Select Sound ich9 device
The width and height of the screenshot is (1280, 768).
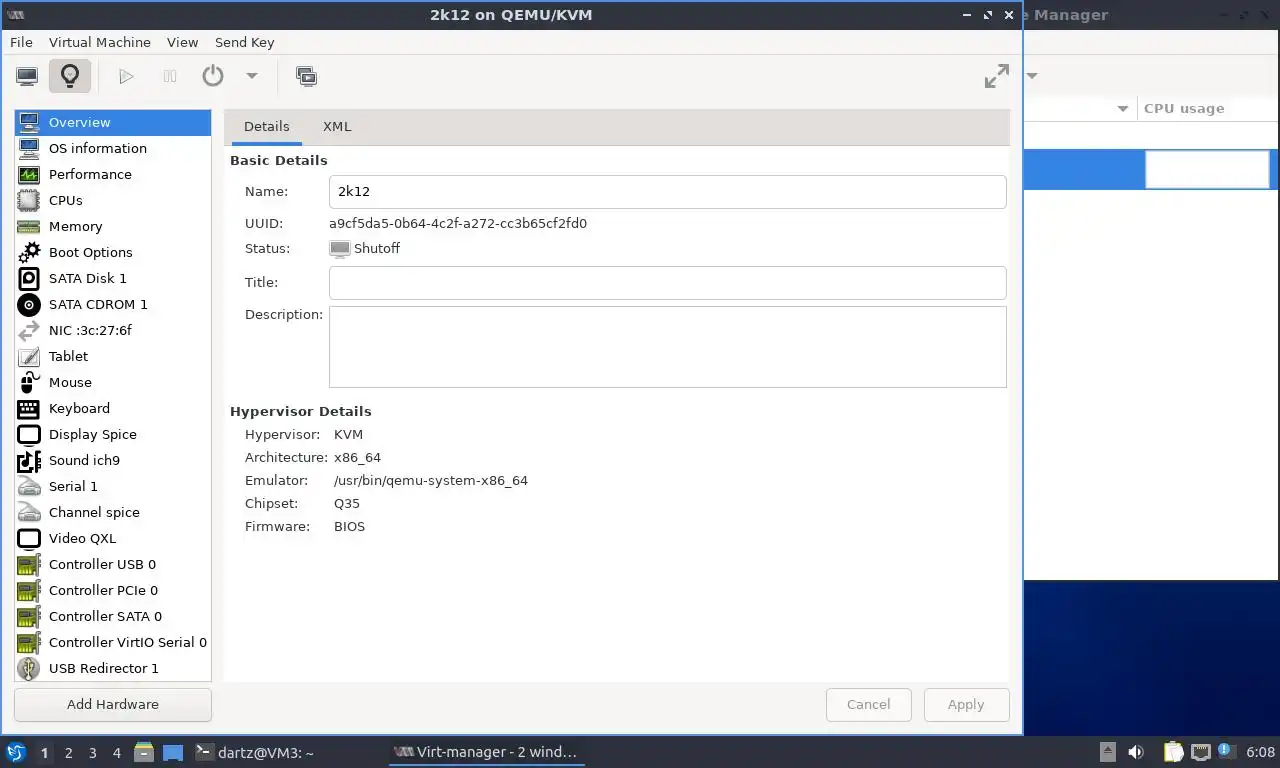(113, 460)
